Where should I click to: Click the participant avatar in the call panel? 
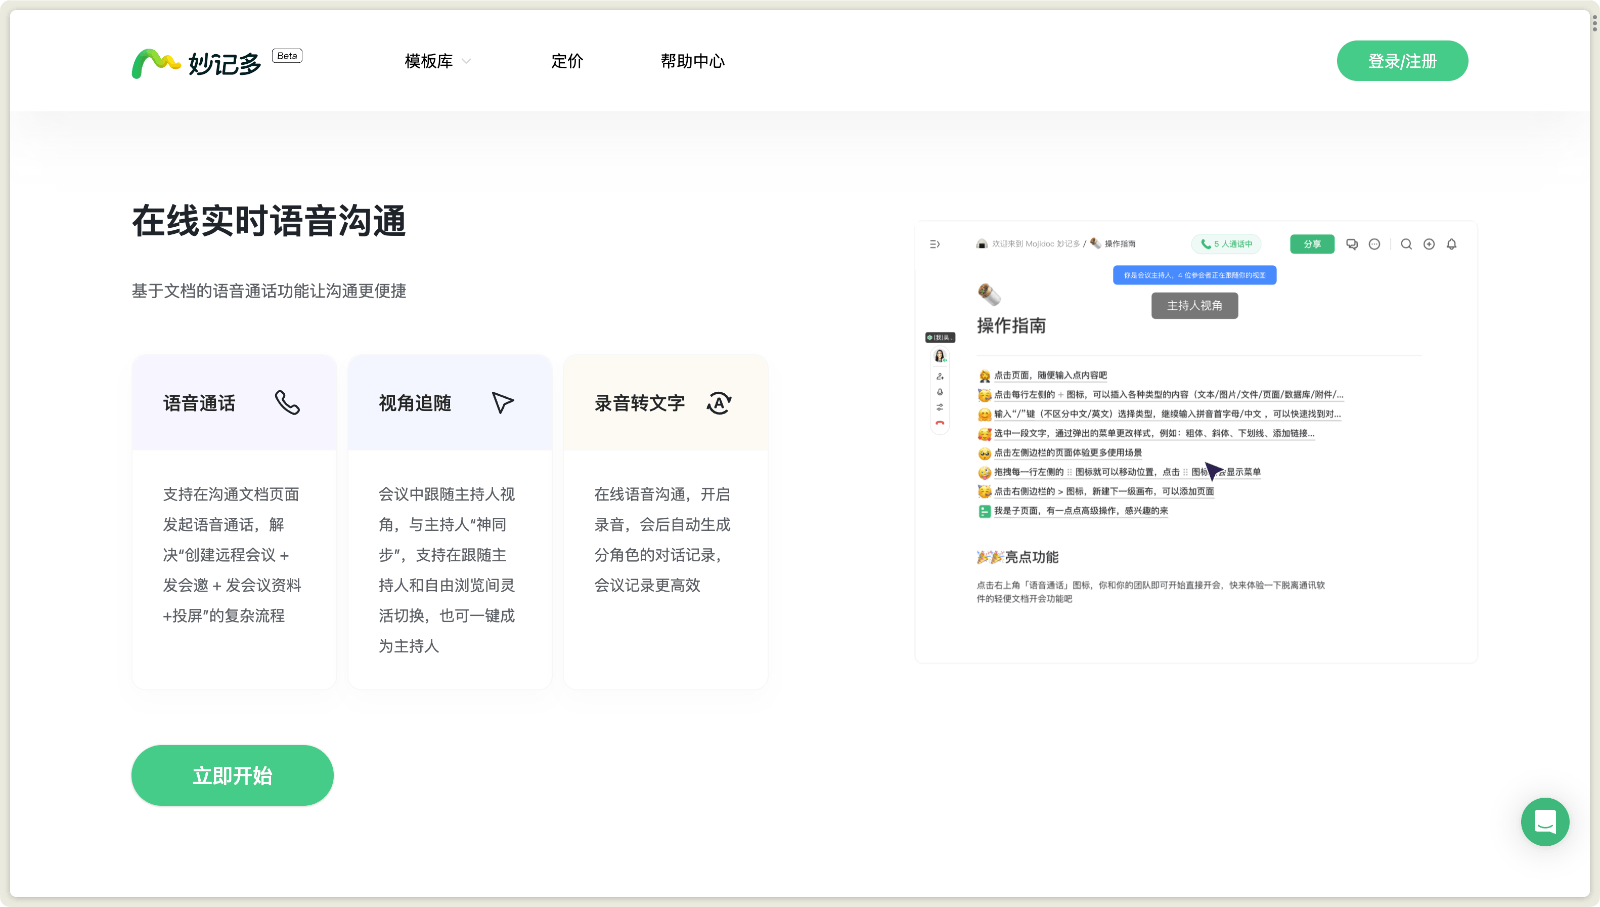pos(940,355)
